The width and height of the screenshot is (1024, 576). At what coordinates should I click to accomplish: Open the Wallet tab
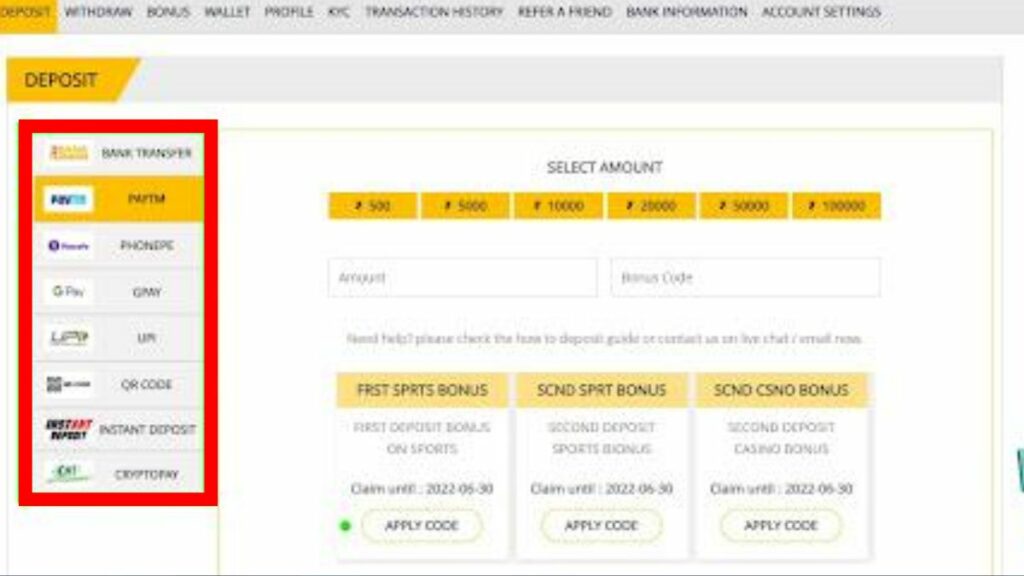coord(227,12)
